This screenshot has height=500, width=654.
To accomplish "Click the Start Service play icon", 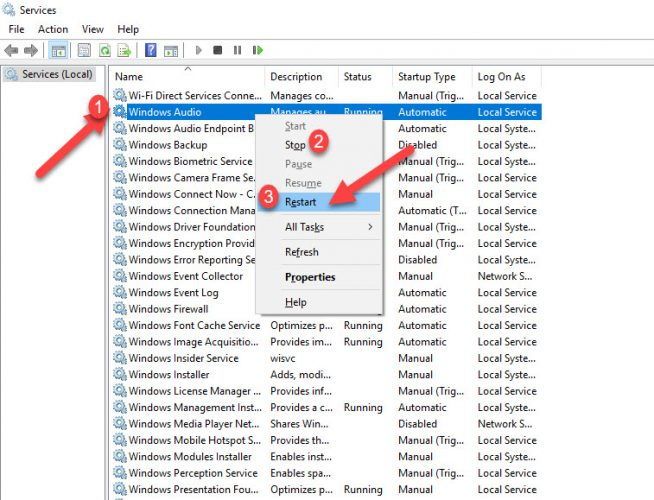I will point(199,50).
